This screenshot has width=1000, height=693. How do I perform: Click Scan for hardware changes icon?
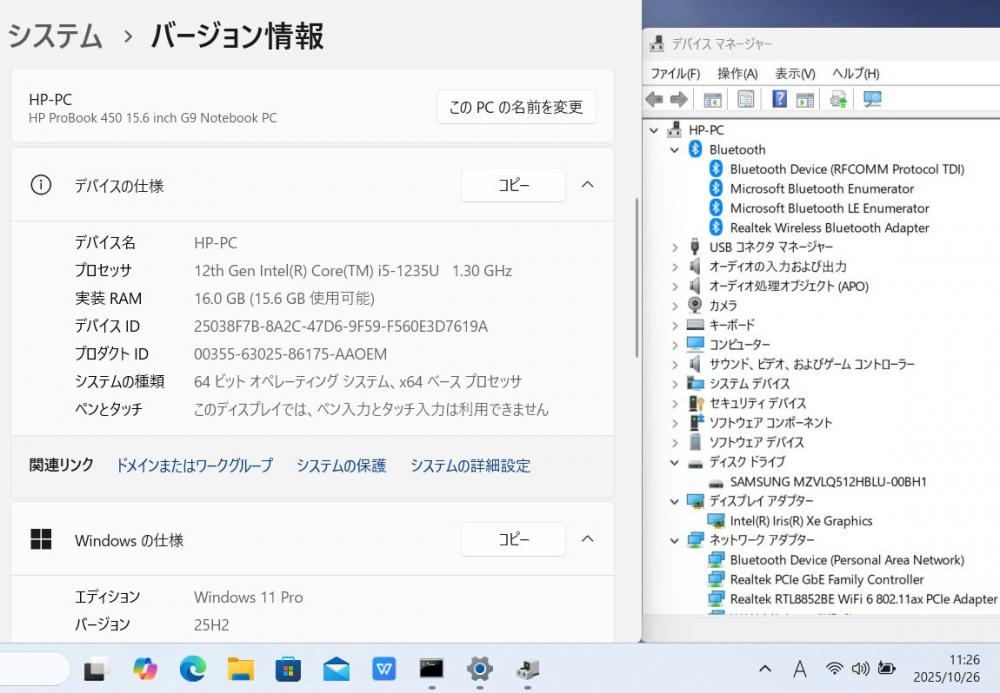click(x=872, y=99)
